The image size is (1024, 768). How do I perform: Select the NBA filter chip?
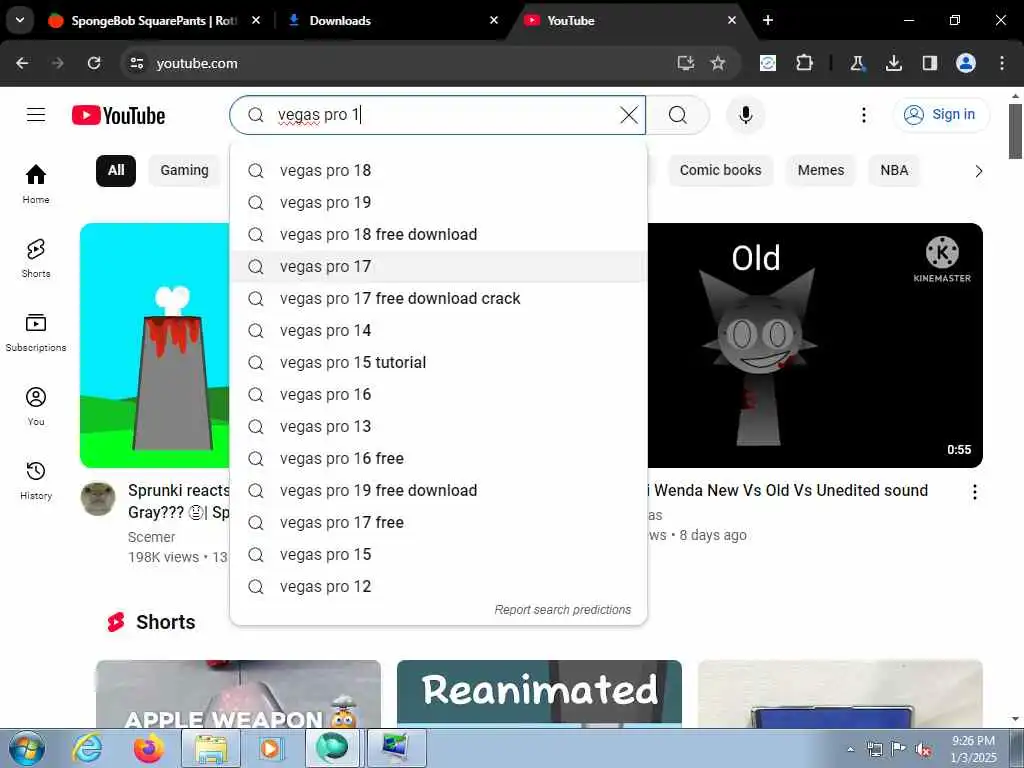pyautogui.click(x=894, y=170)
